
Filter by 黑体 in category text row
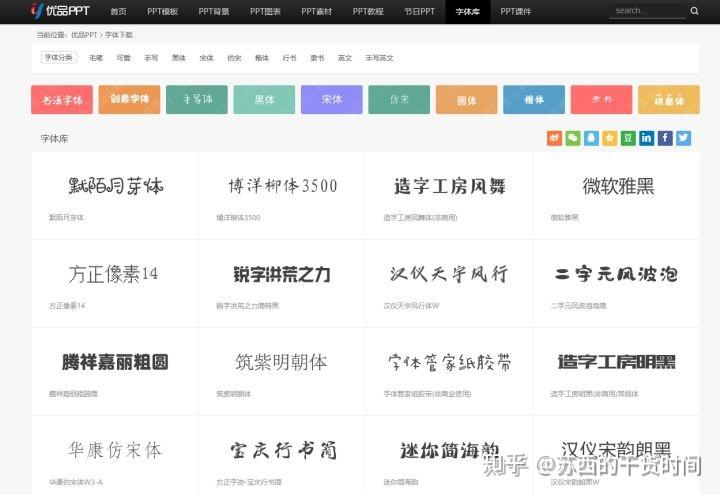(179, 58)
